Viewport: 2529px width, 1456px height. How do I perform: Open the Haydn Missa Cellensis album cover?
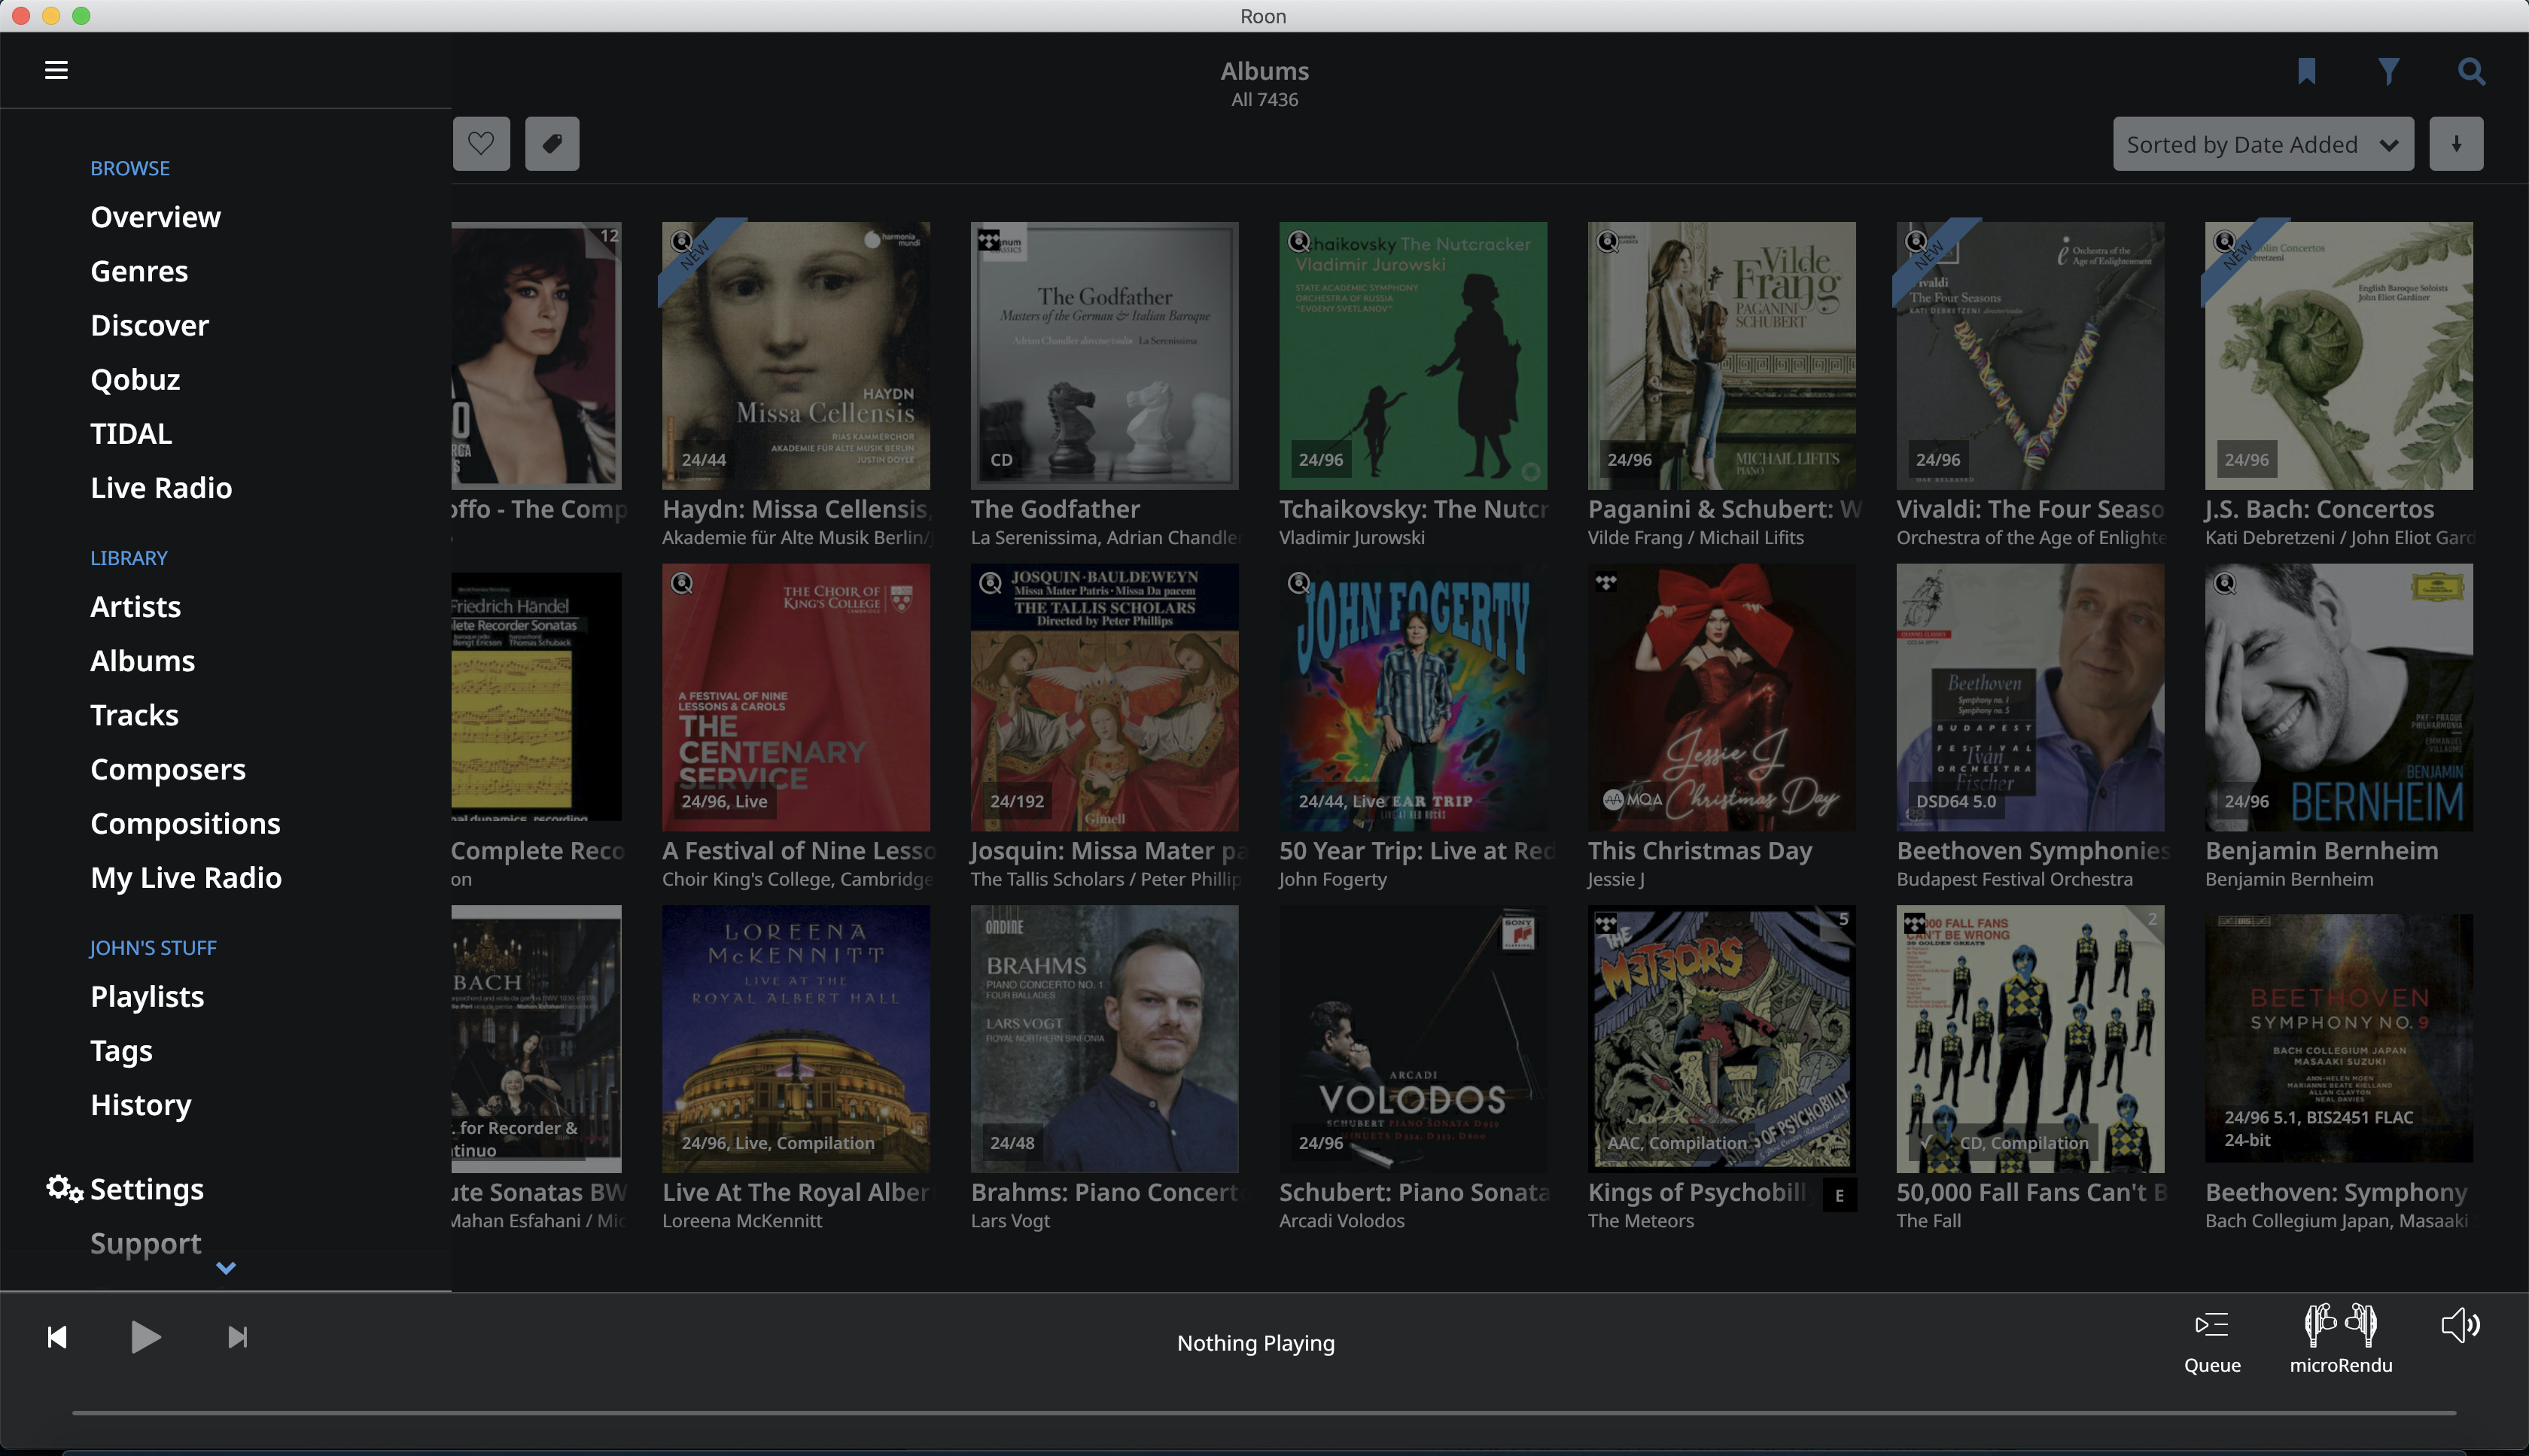[796, 355]
